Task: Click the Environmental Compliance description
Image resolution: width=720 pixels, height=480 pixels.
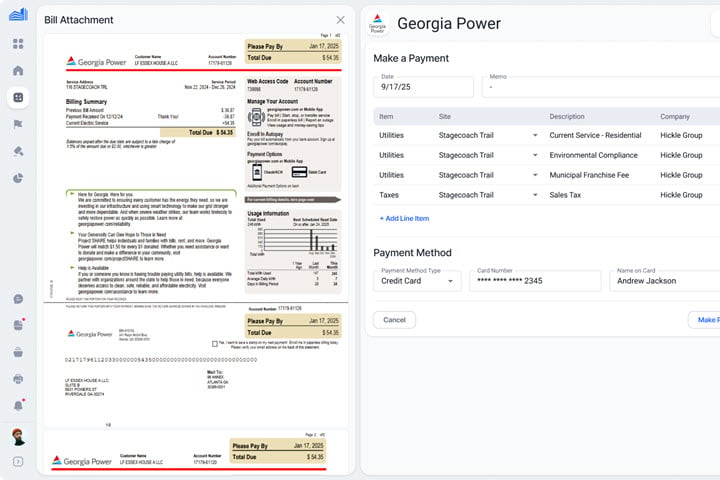Action: click(593, 155)
